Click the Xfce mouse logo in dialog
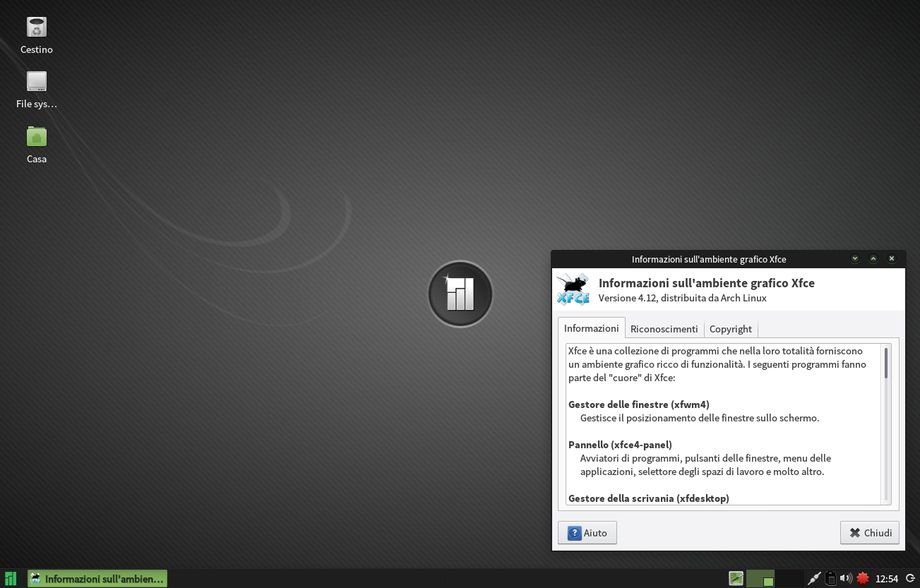This screenshot has width=920, height=588. pyautogui.click(x=573, y=289)
